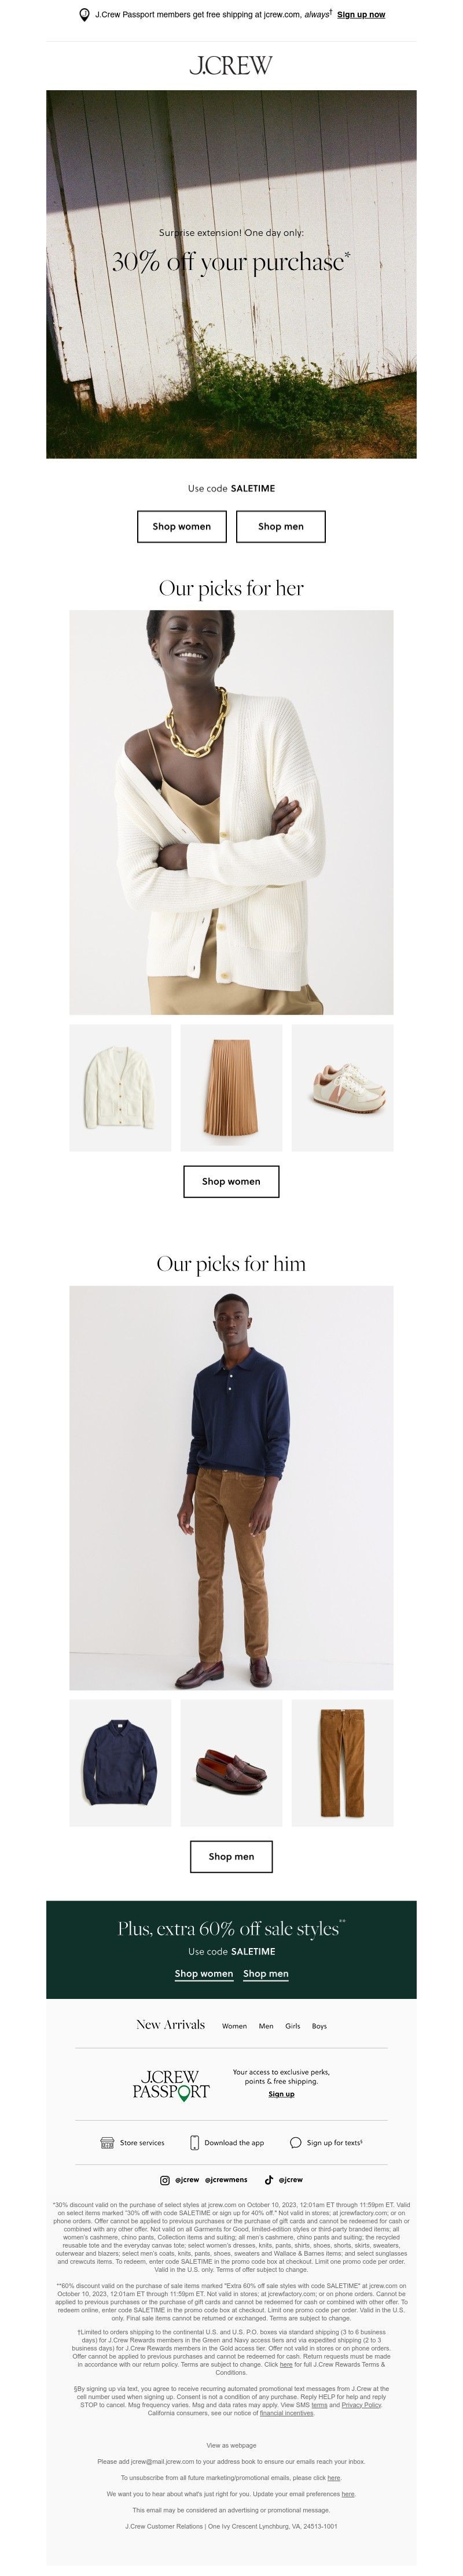Open the white and pink sneakers thumbnail
The width and height of the screenshot is (463, 2576).
pos(342,1087)
